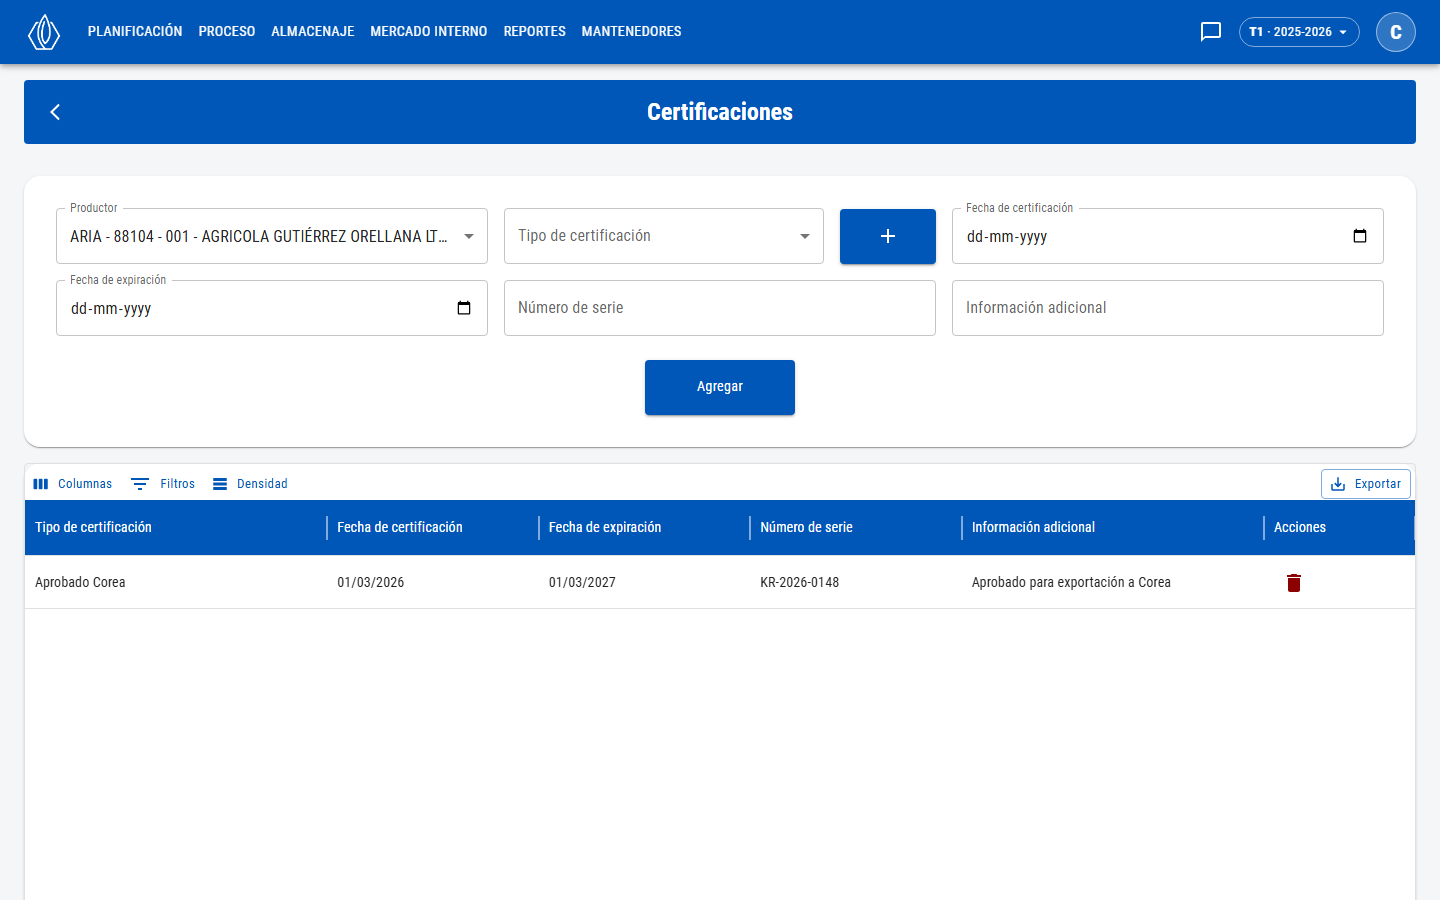Open the chat messages icon
Viewport: 1440px width, 900px height.
coord(1211,32)
